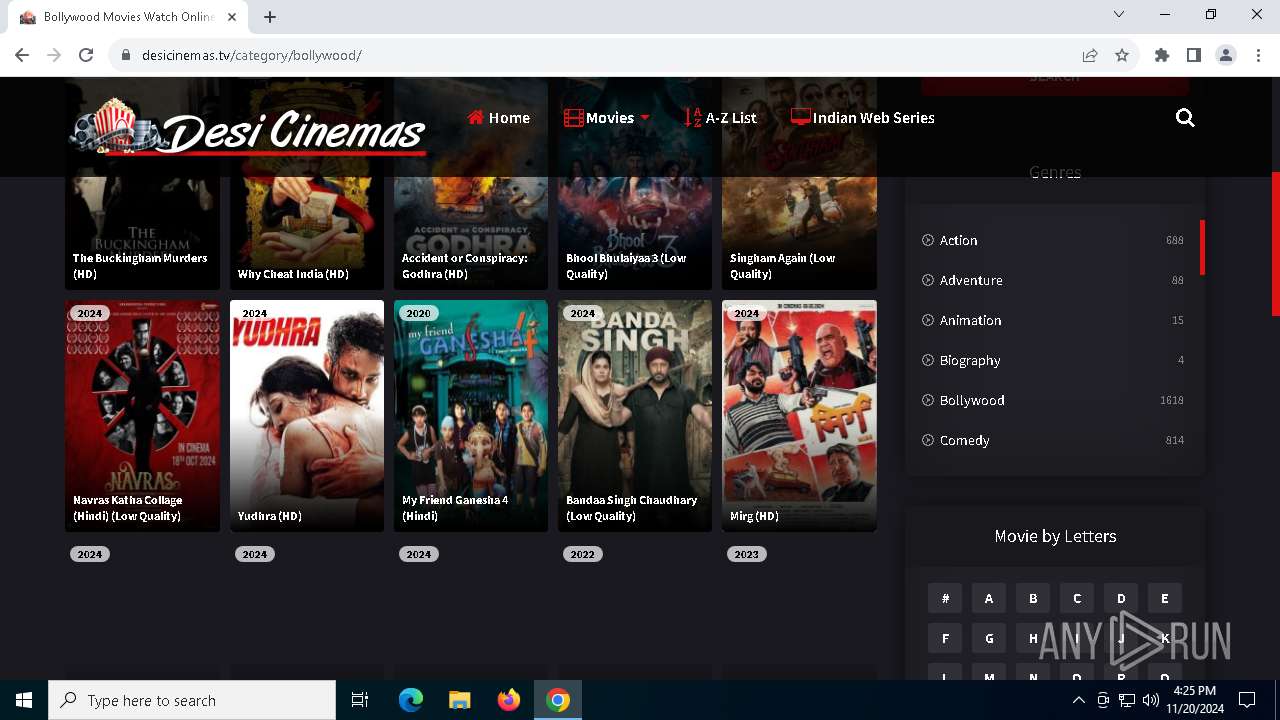Open Bandaa Singh Chaudhary movie poster
Viewport: 1280px width, 720px height.
point(635,415)
